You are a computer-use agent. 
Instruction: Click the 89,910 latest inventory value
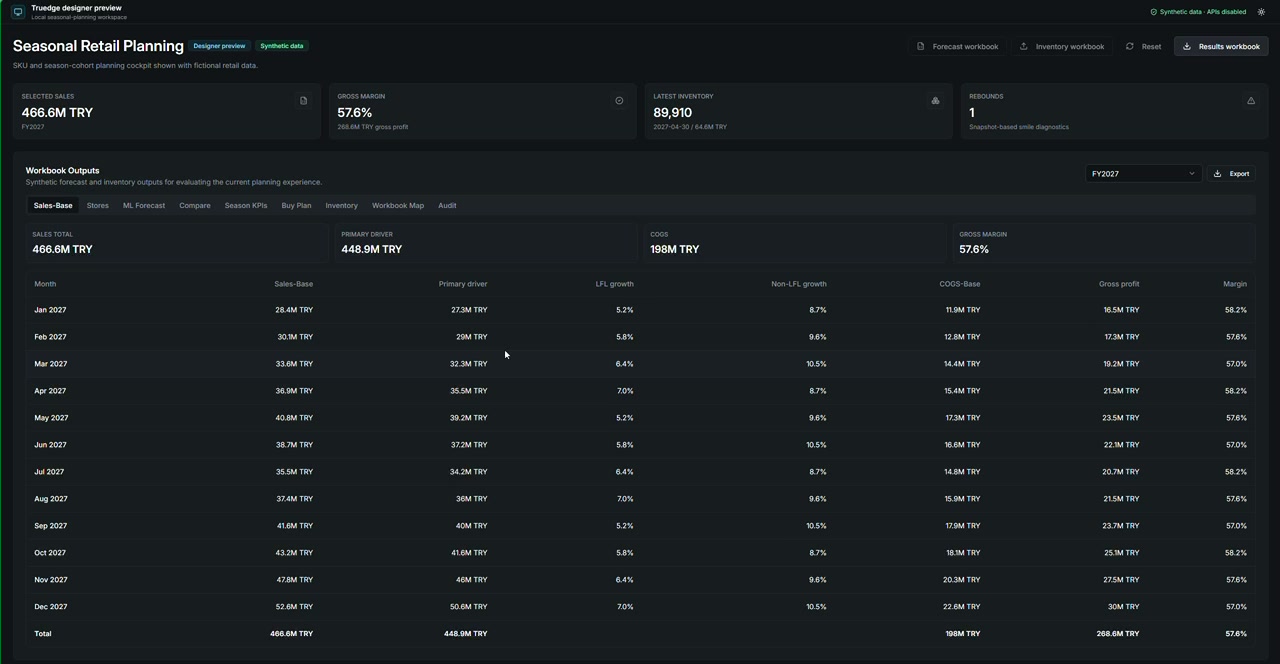[672, 113]
